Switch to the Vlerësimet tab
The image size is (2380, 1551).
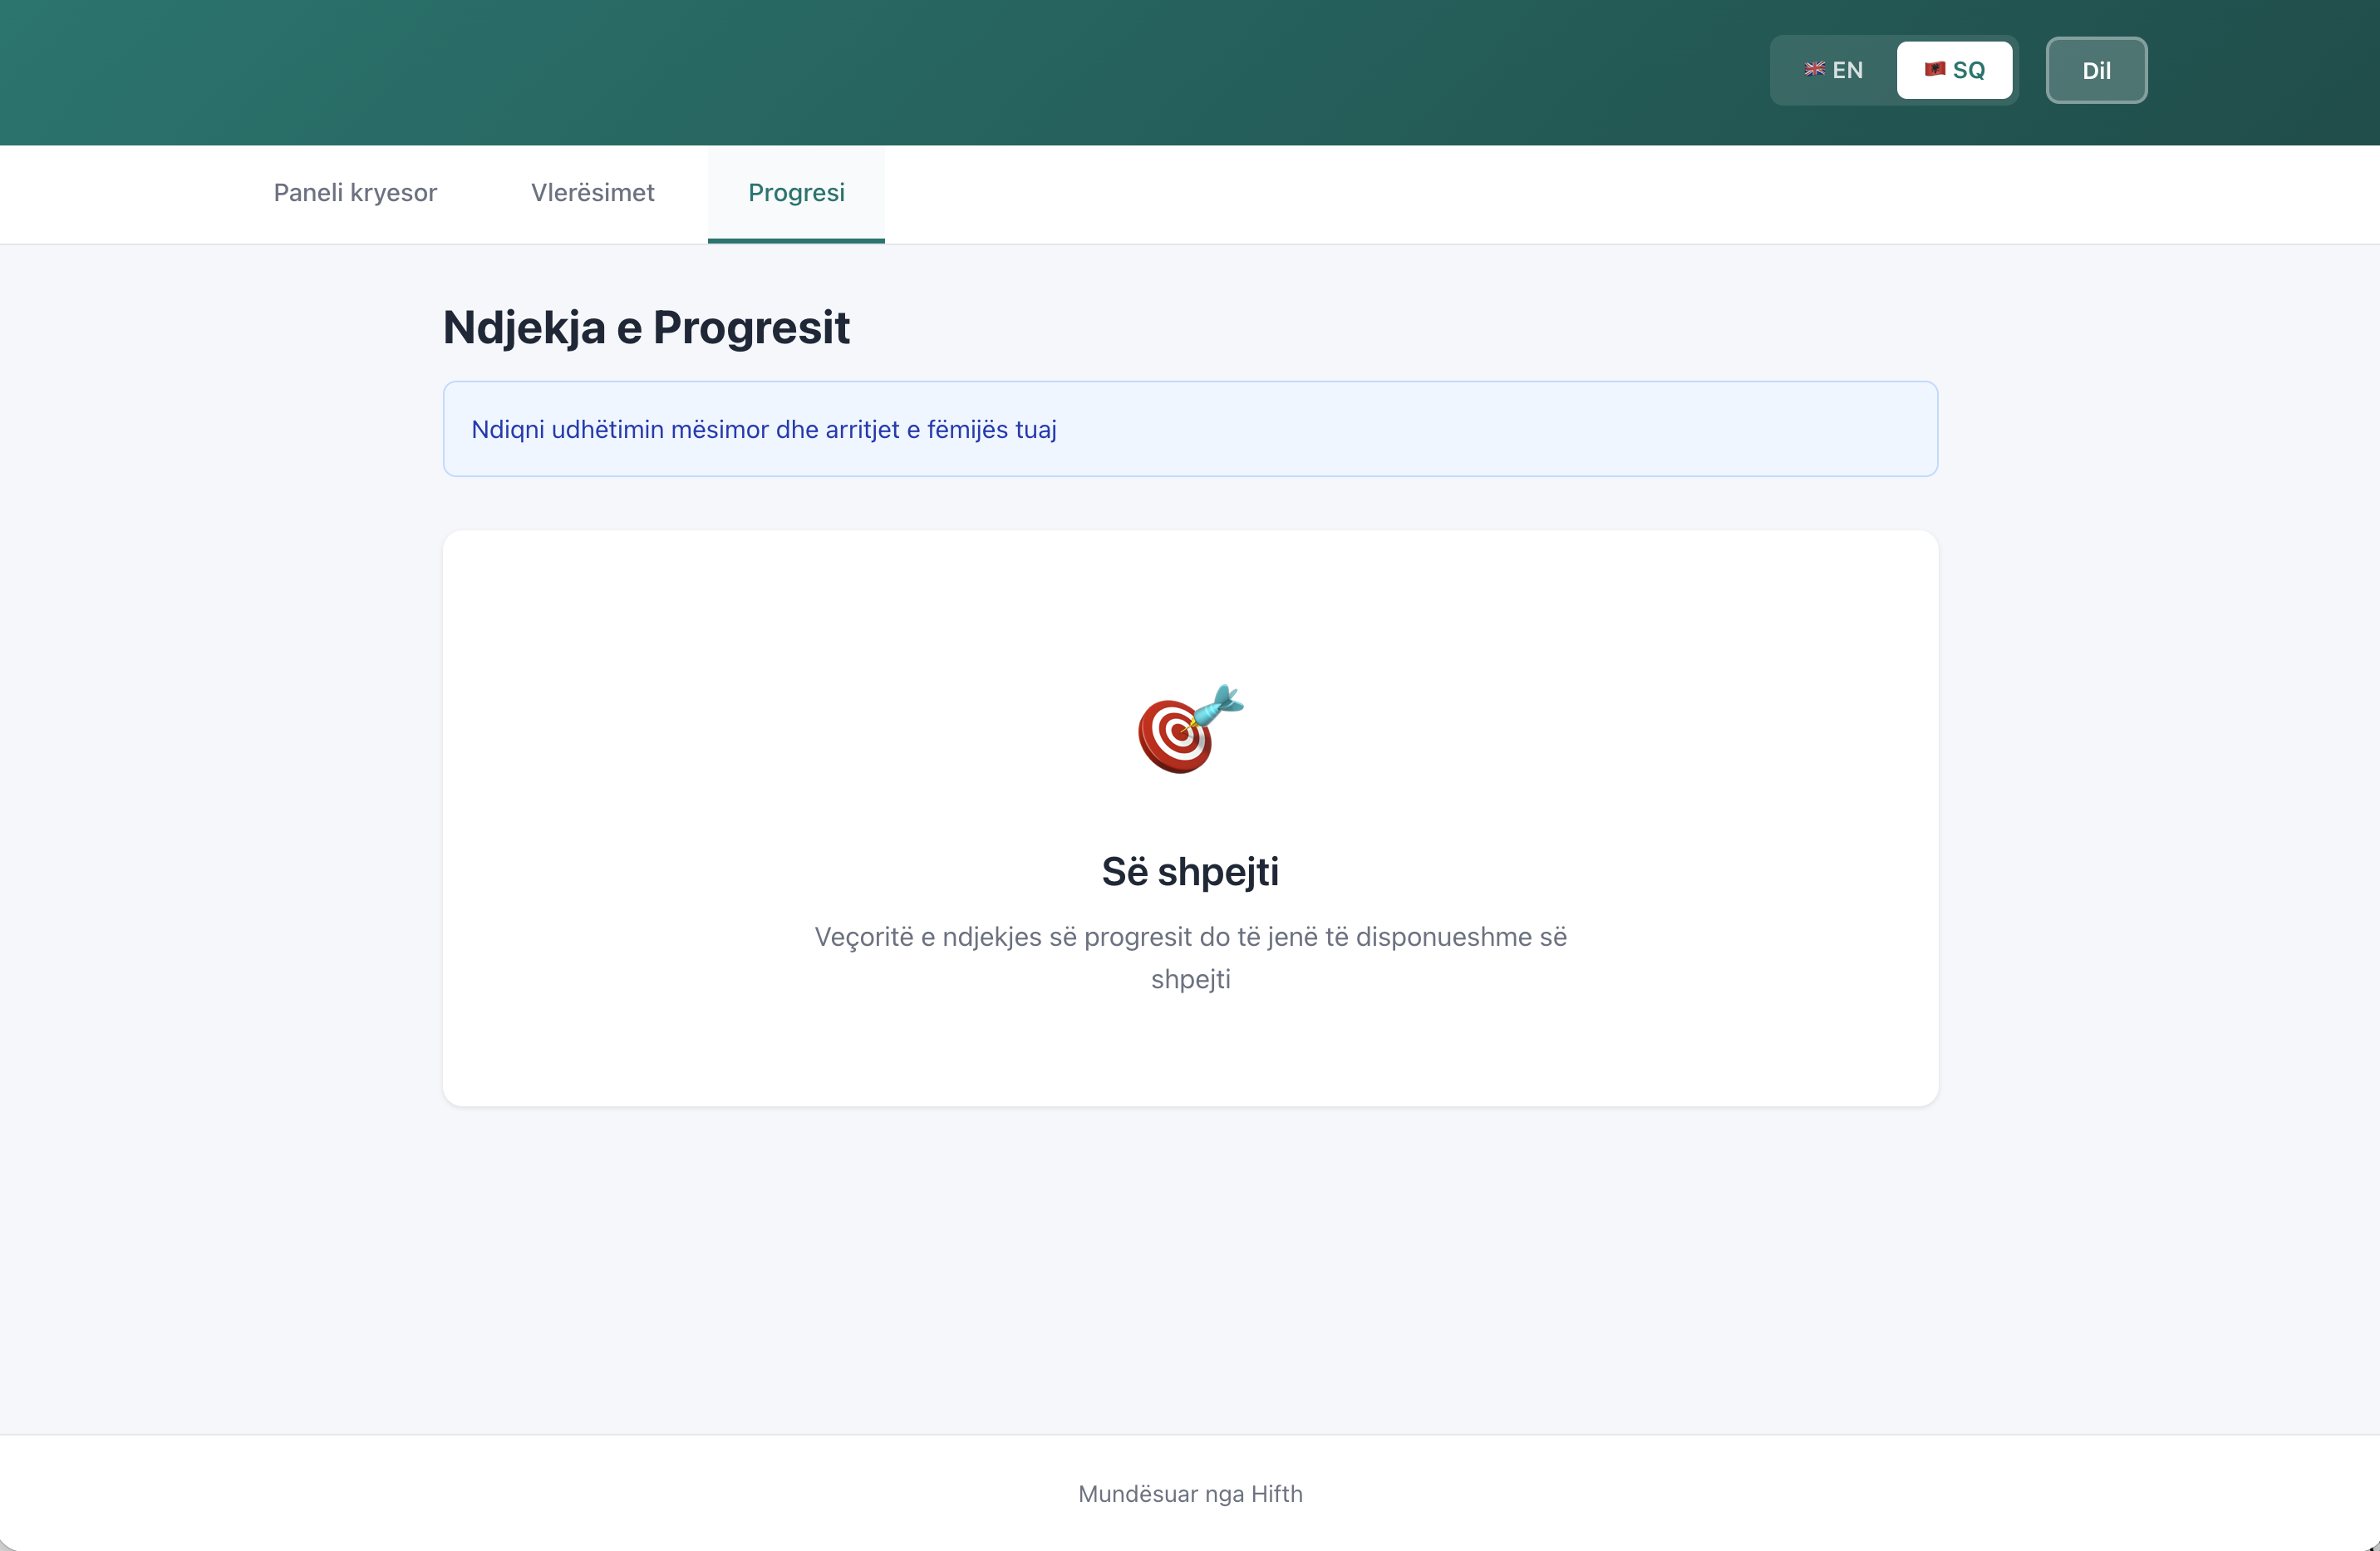(x=593, y=193)
